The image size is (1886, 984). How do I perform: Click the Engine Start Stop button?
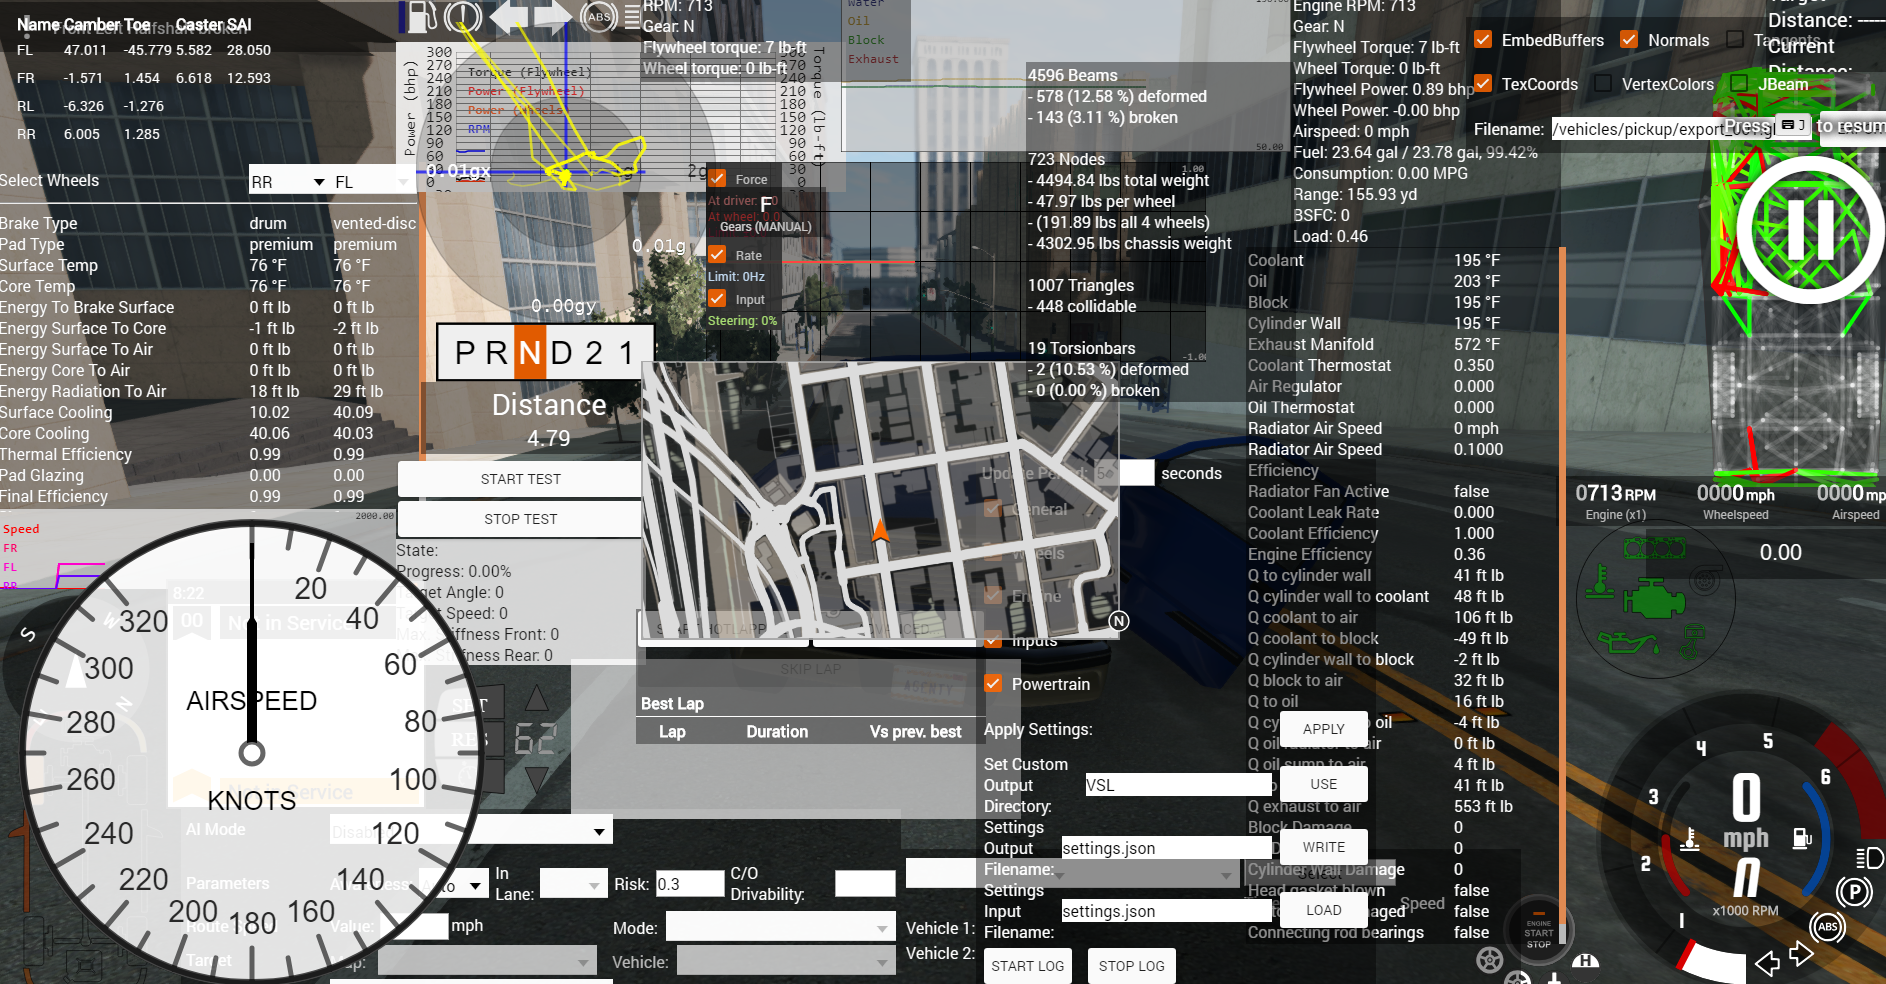1538,931
